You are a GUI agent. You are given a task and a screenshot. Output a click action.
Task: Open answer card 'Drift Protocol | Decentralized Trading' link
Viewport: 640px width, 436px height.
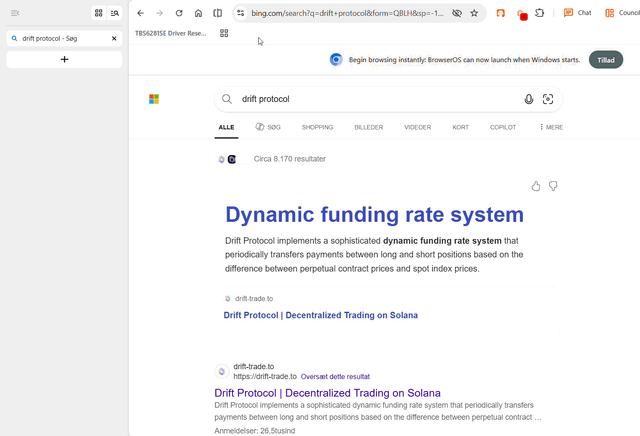coord(320,315)
